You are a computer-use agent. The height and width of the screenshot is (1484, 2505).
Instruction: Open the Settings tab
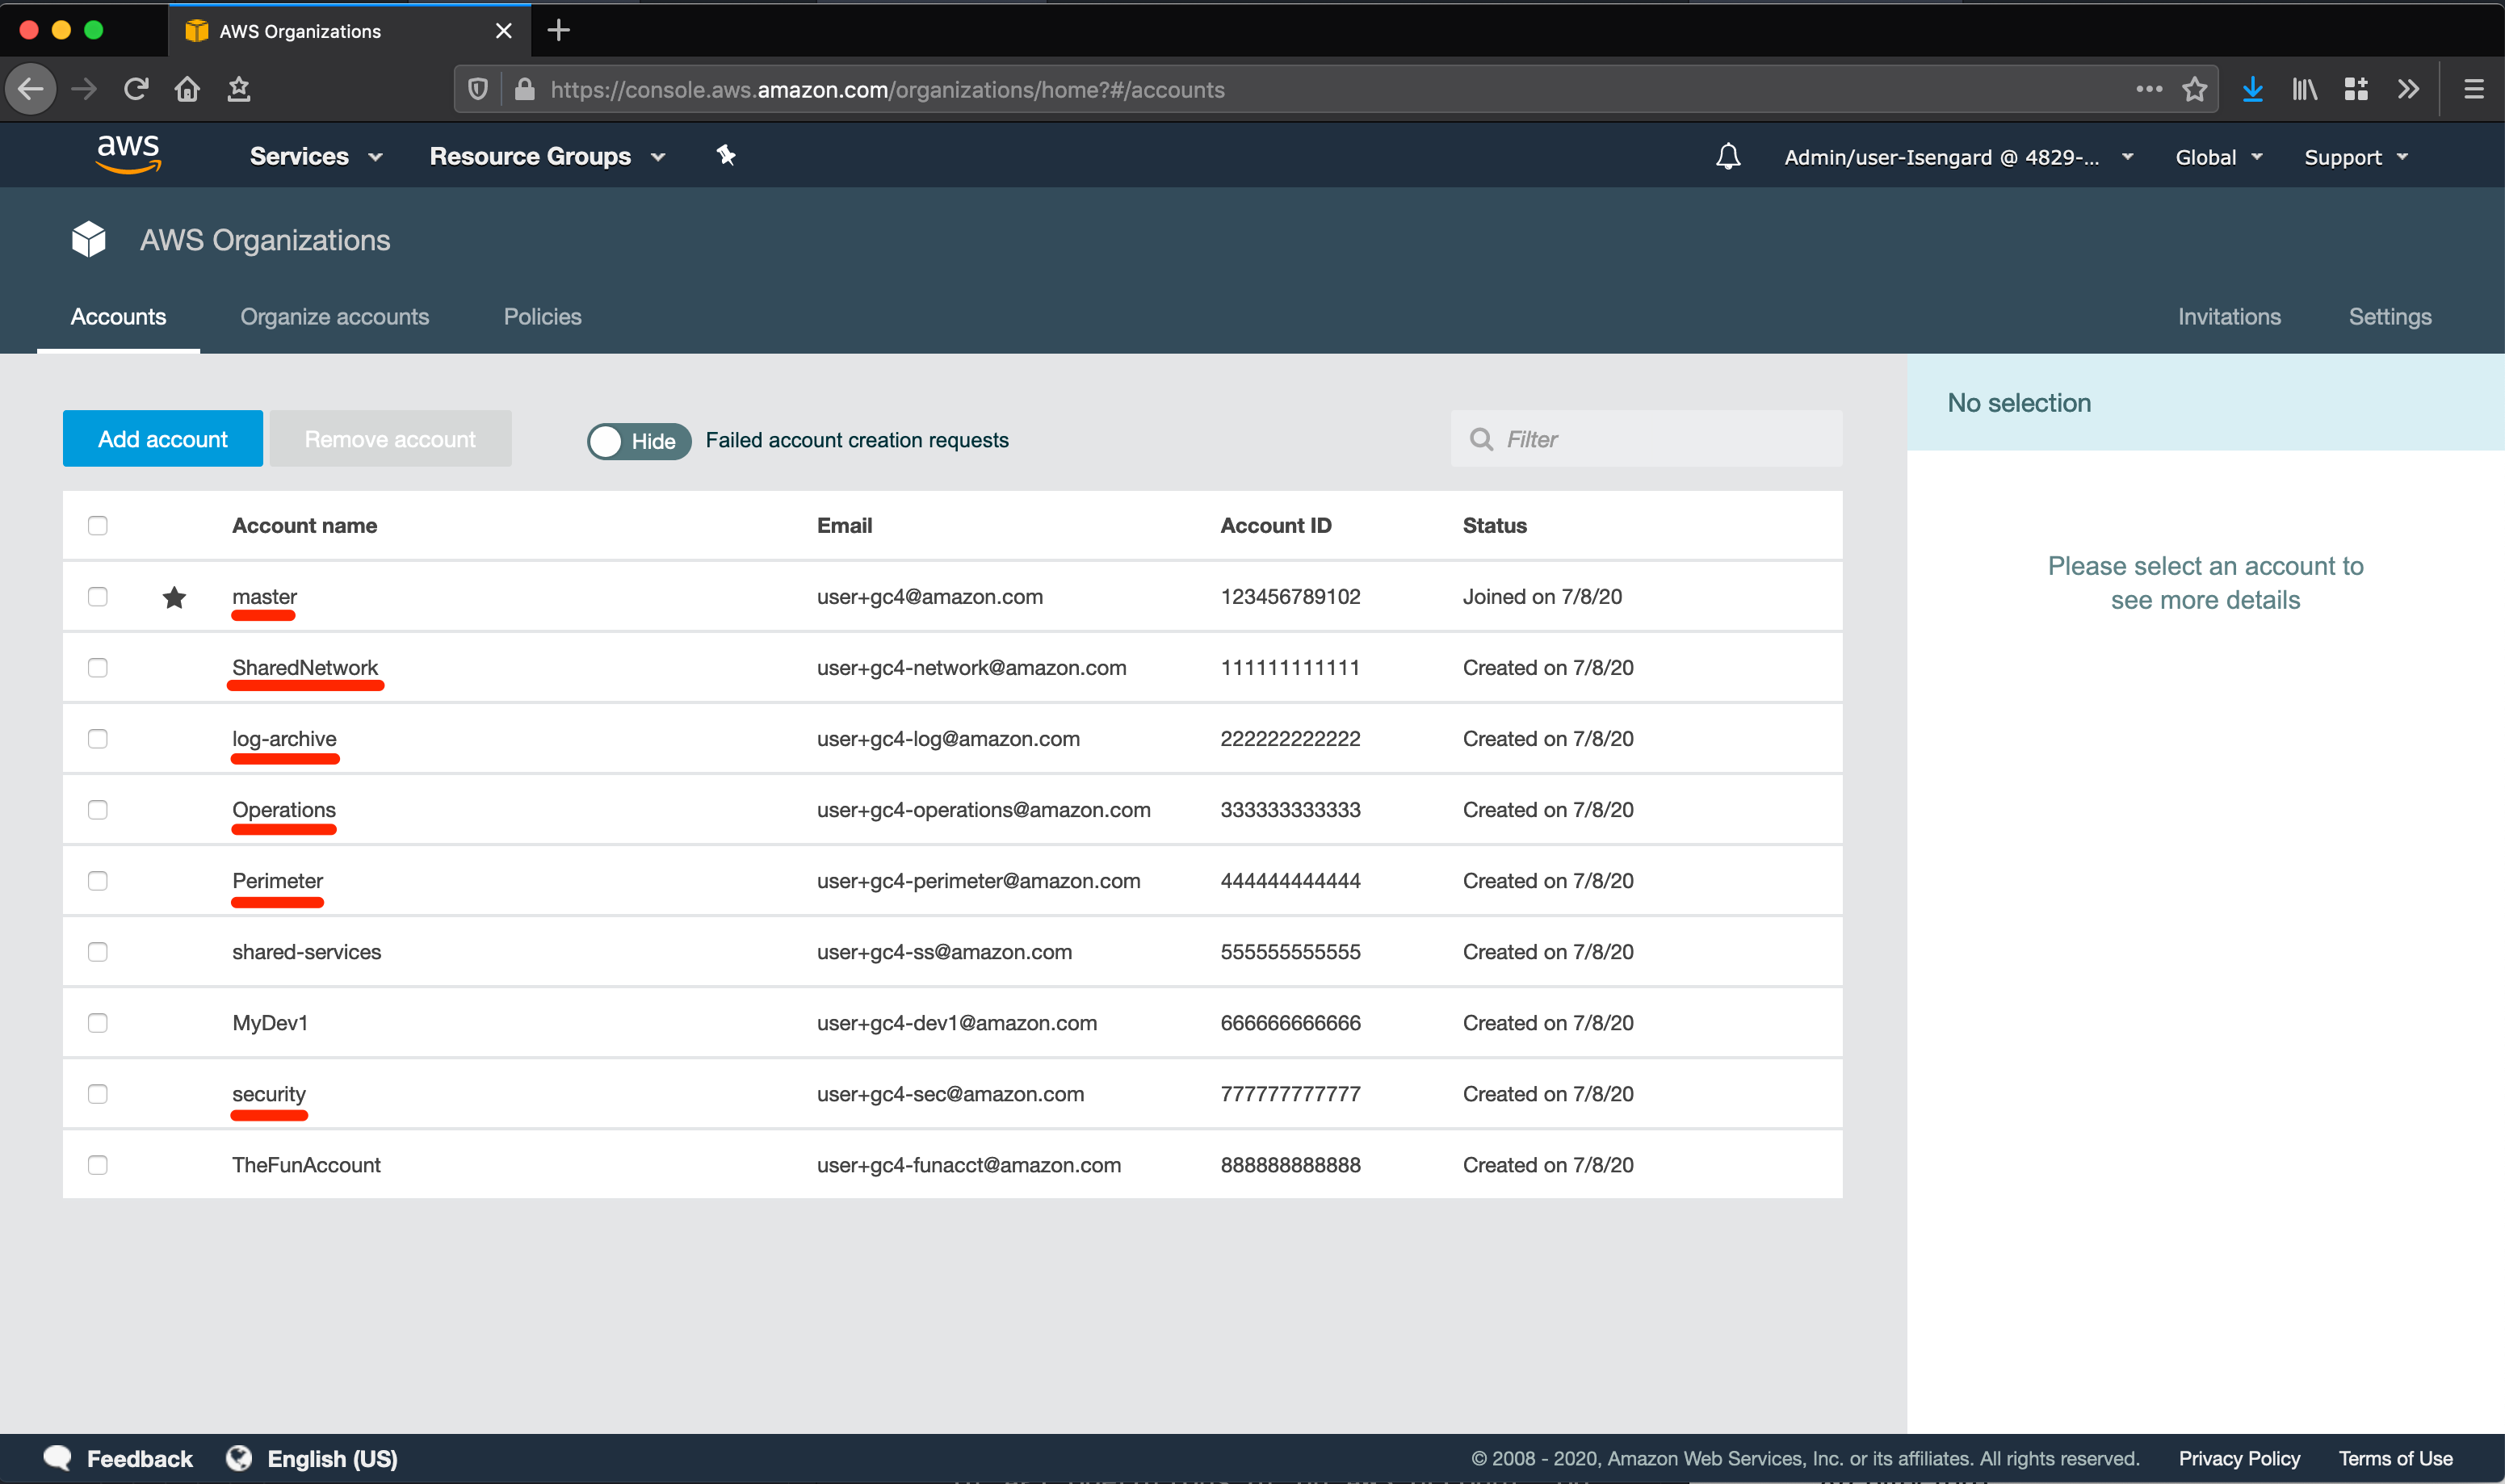[2390, 316]
